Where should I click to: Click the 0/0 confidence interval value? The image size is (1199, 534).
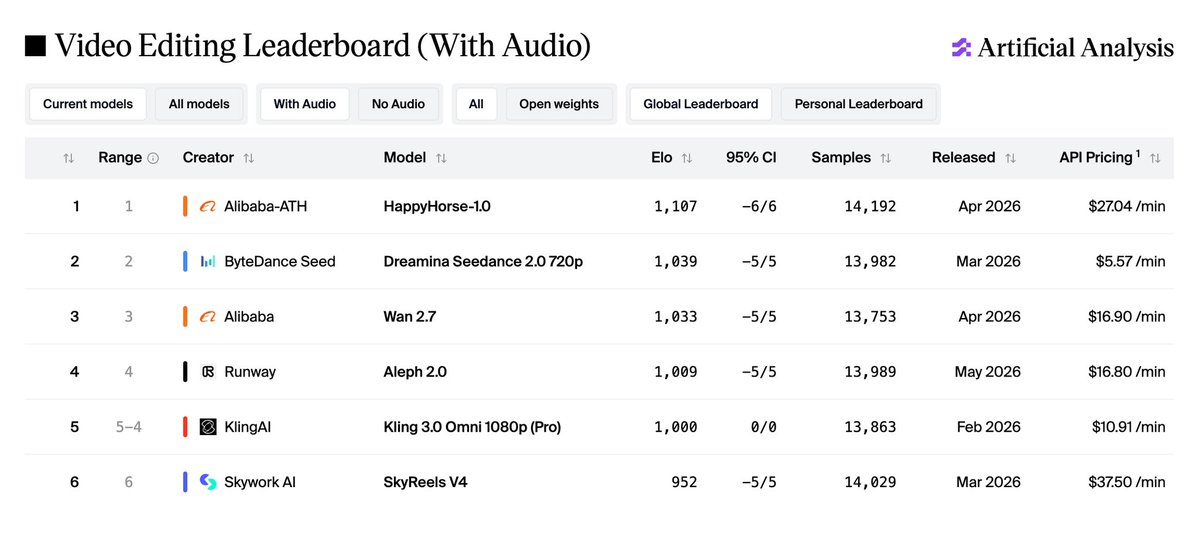pos(764,427)
